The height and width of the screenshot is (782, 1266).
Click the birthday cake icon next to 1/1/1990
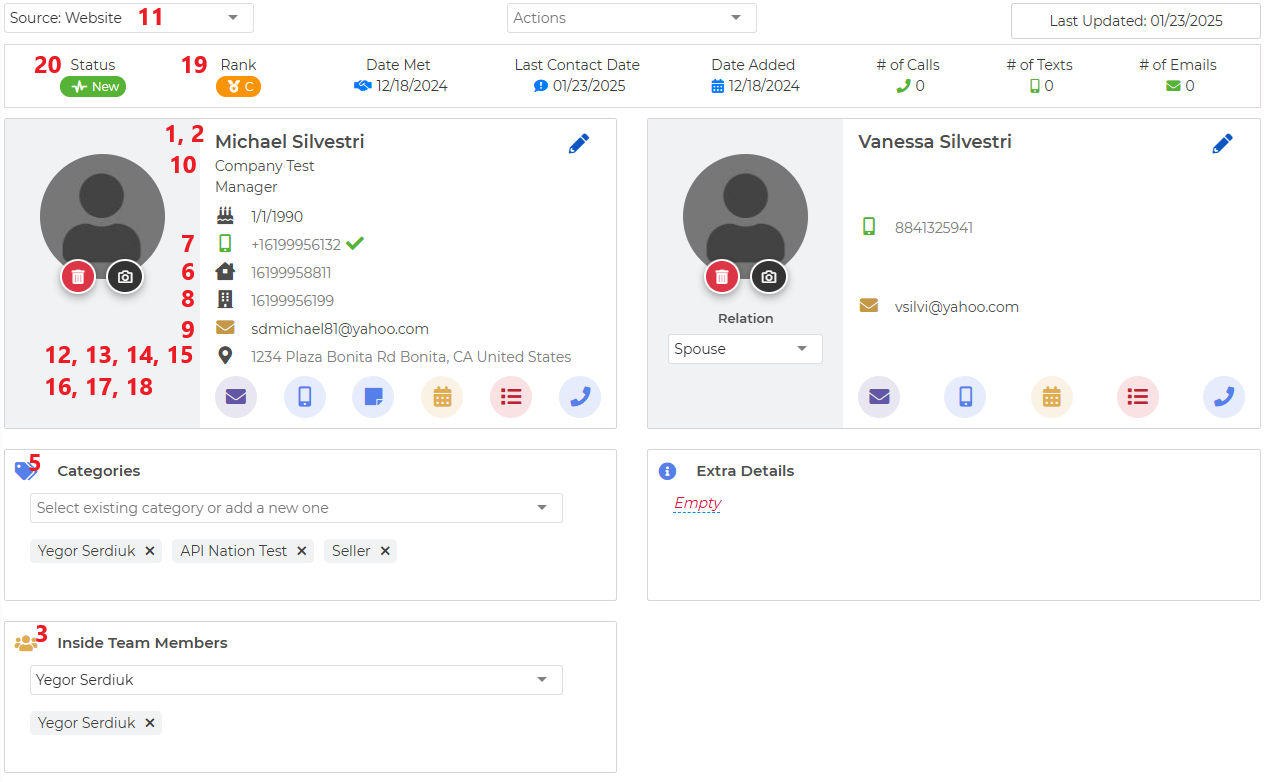(x=225, y=216)
